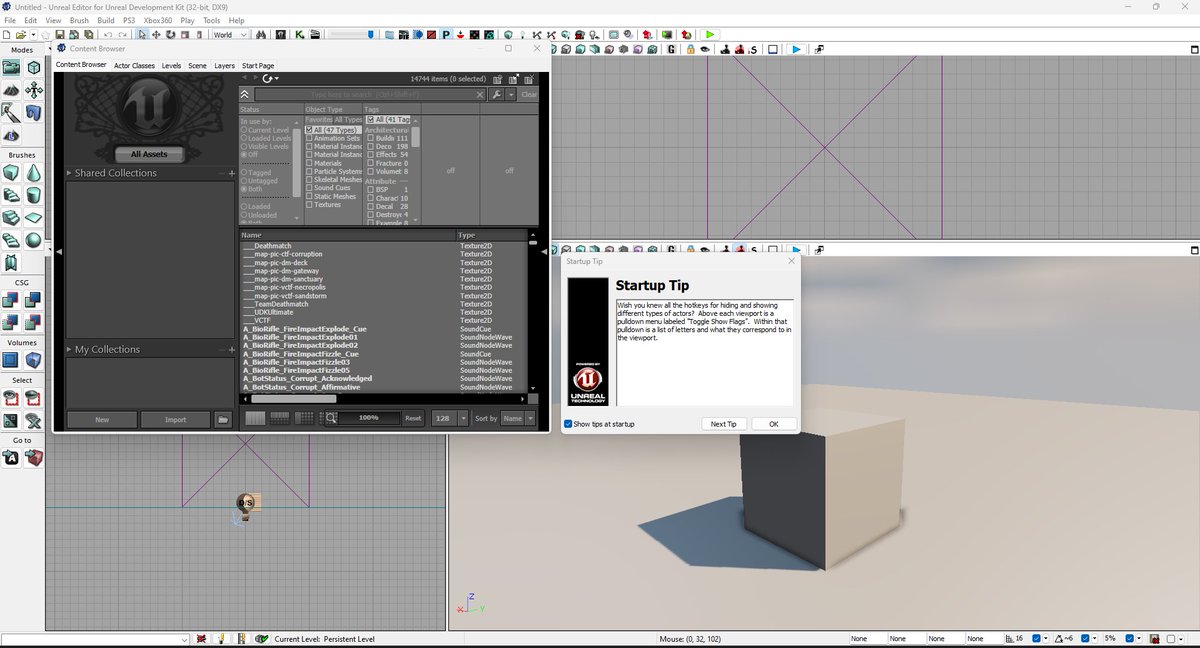The width and height of the screenshot is (1200, 648).
Task: Open the Build menu
Action: [x=105, y=20]
